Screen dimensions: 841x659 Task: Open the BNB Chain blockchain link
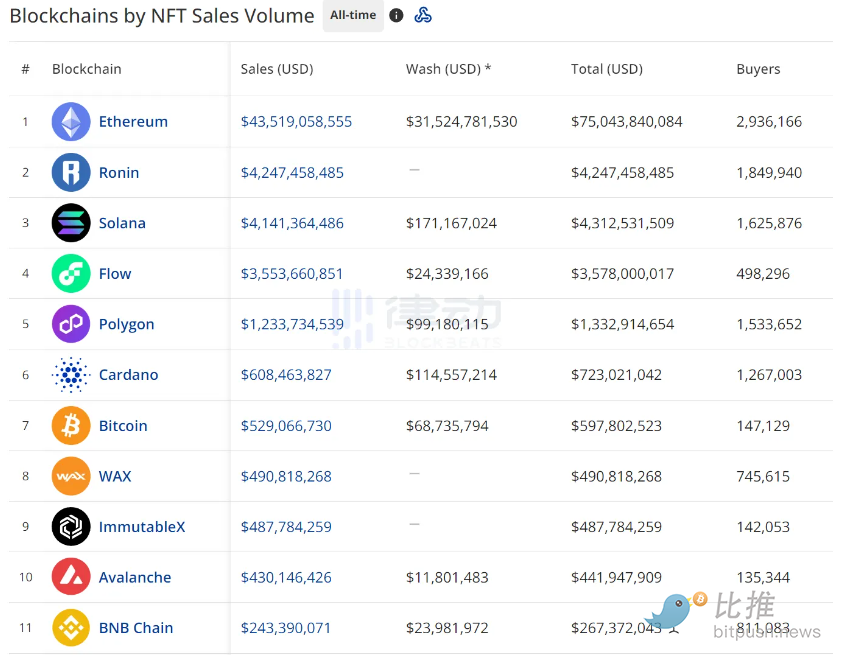(136, 627)
